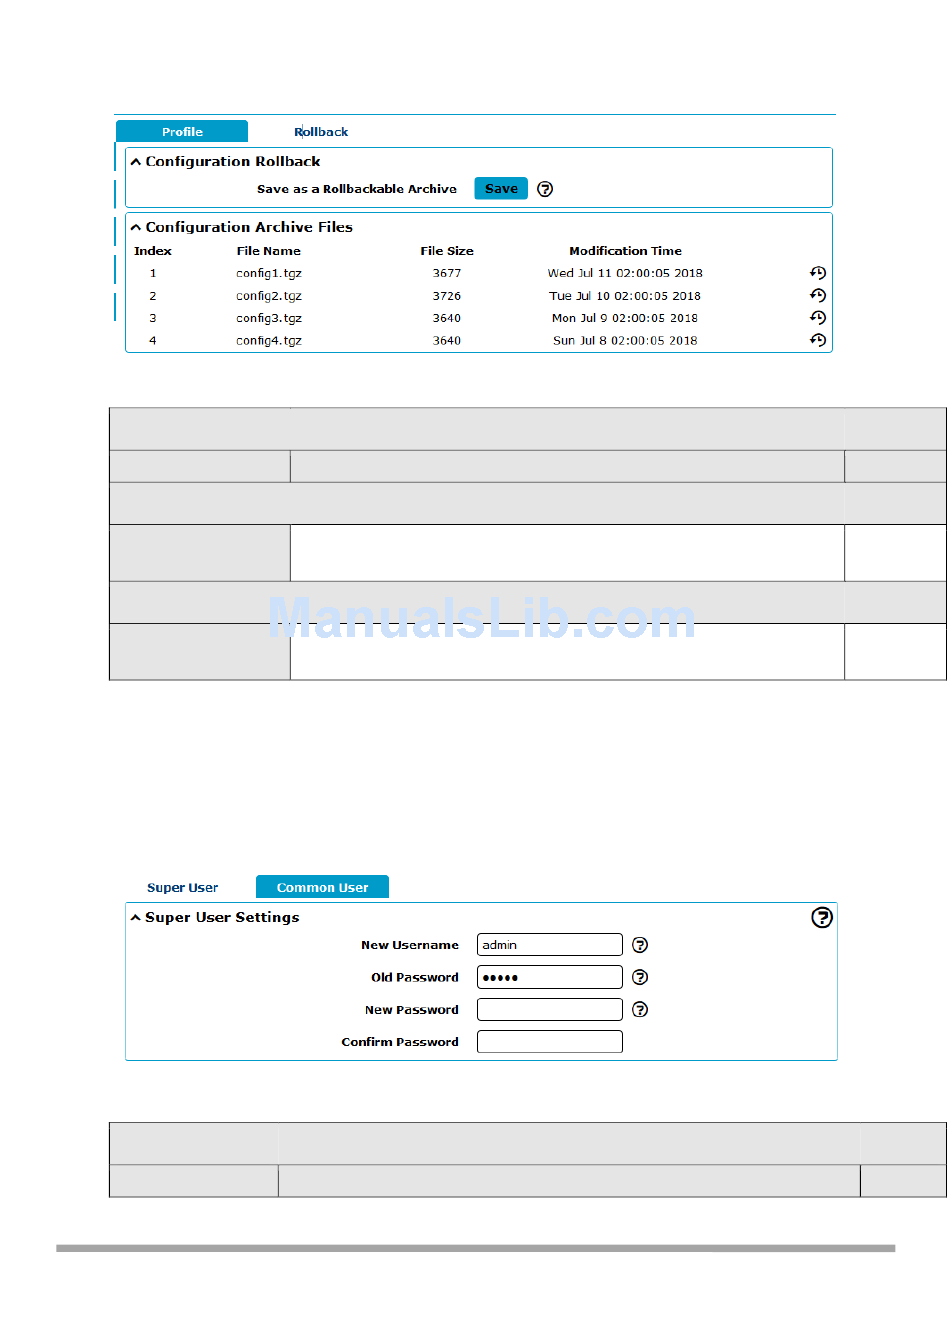
Task: Open the Common User tab
Action: [322, 888]
